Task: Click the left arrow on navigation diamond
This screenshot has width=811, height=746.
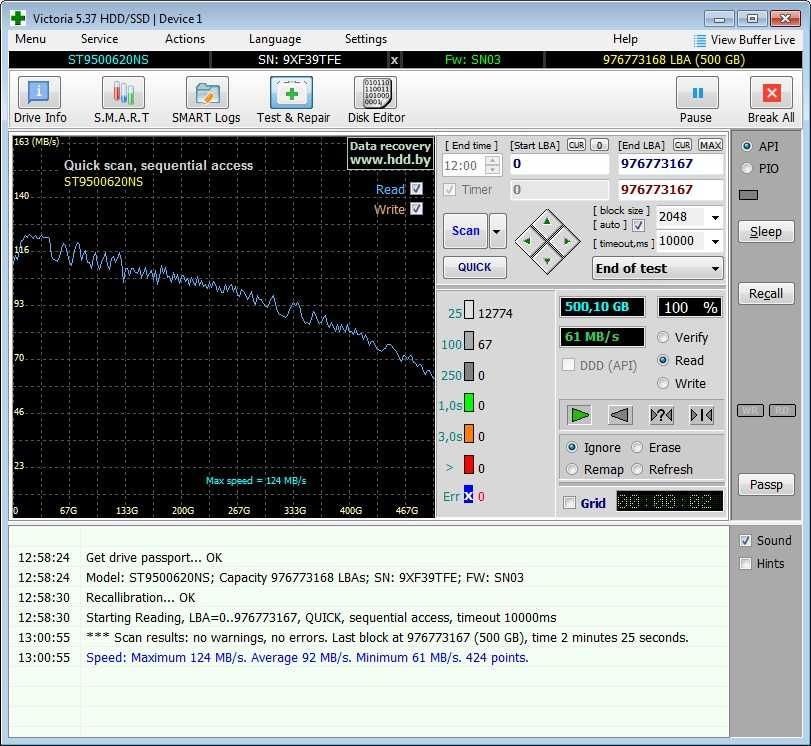Action: pyautogui.click(x=528, y=241)
